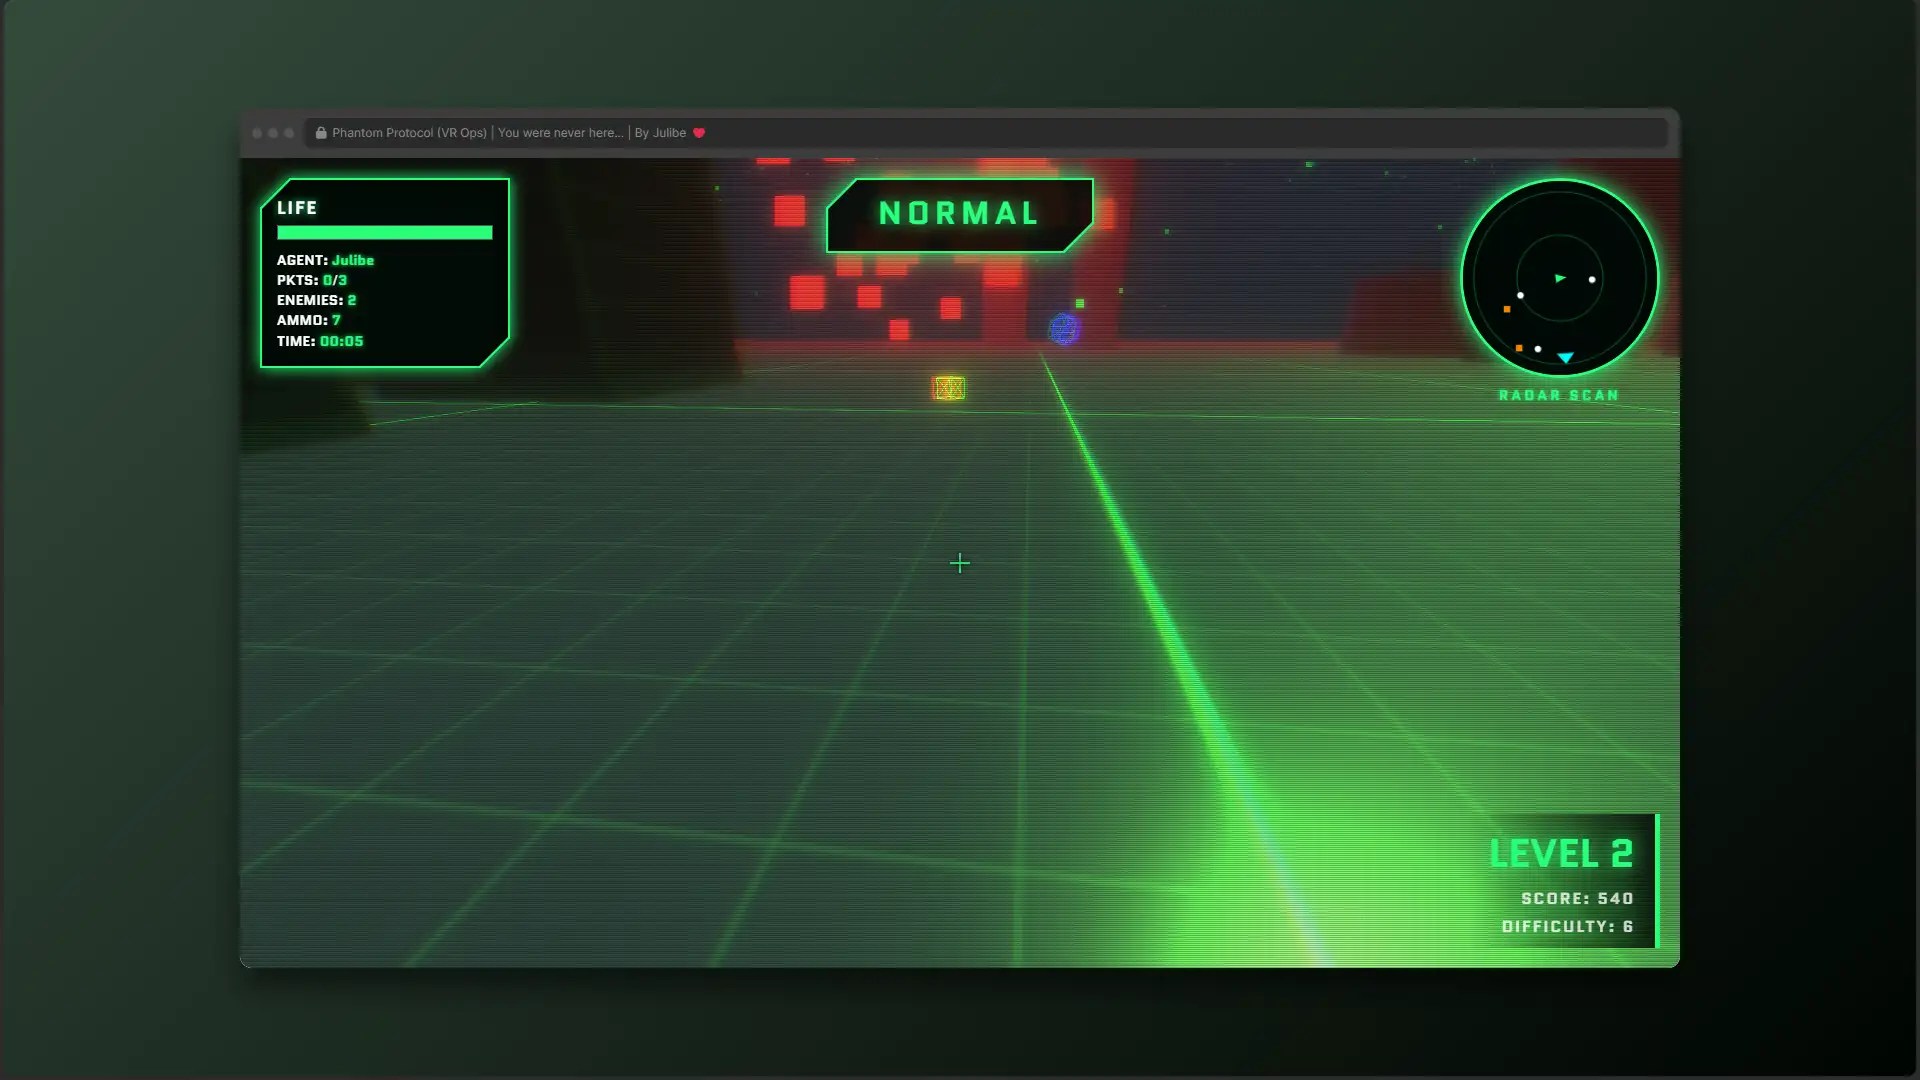This screenshot has height=1080, width=1920.
Task: Shoot the blue wireframe sphere enemy
Action: point(1064,329)
